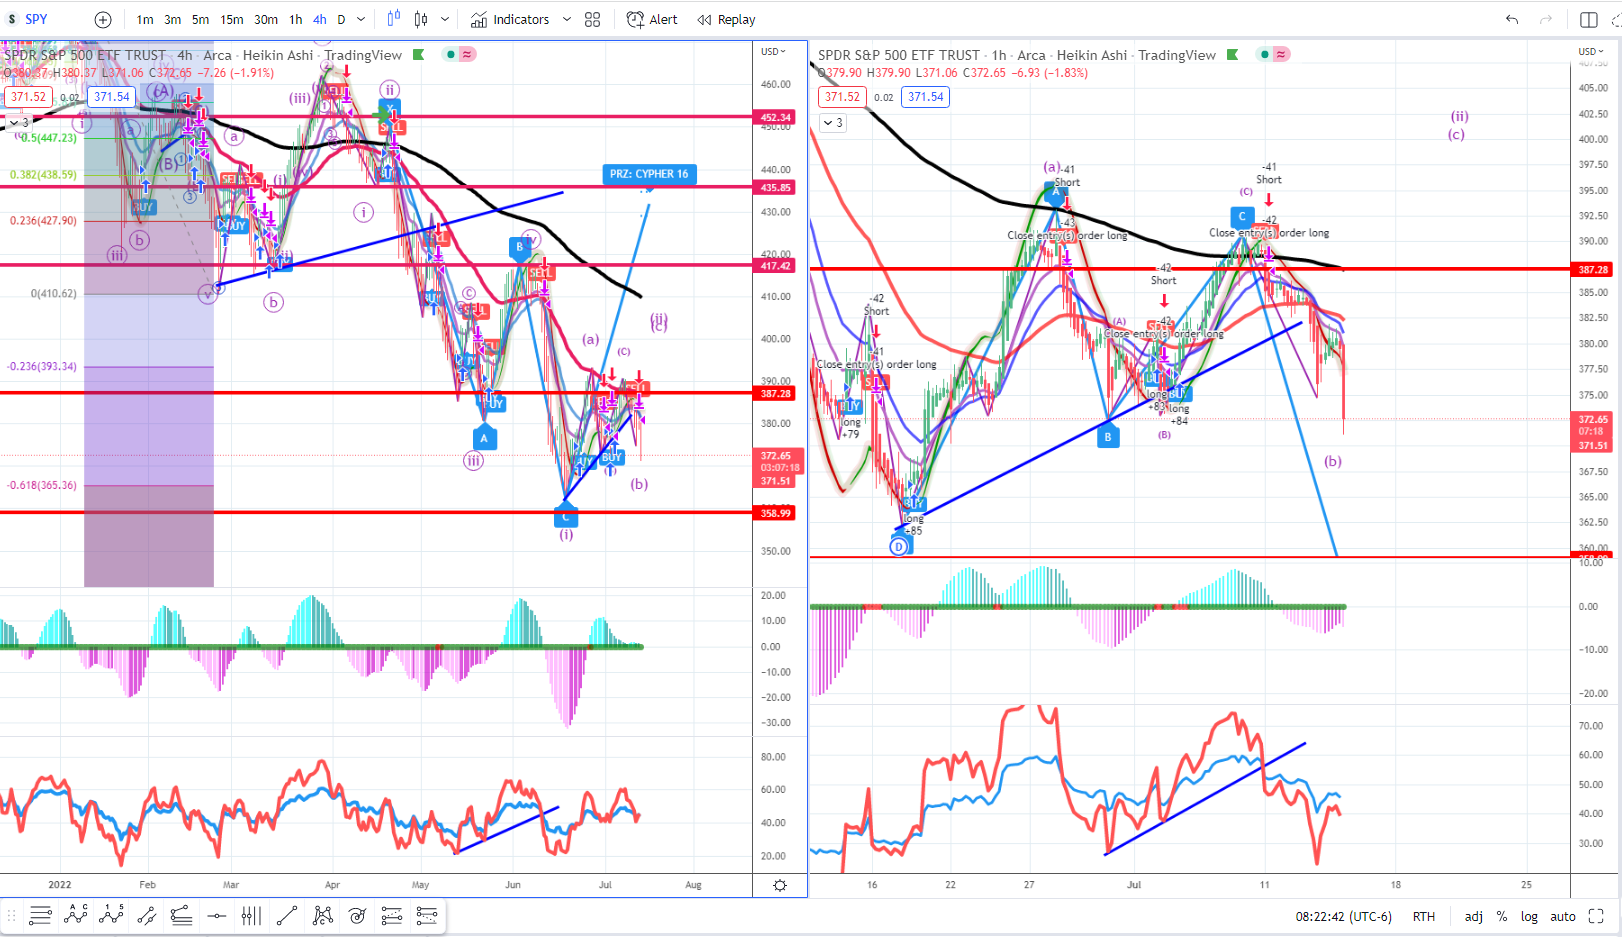This screenshot has width=1622, height=937.
Task: Select the ABC Elliott correction wave tool
Action: (76, 916)
